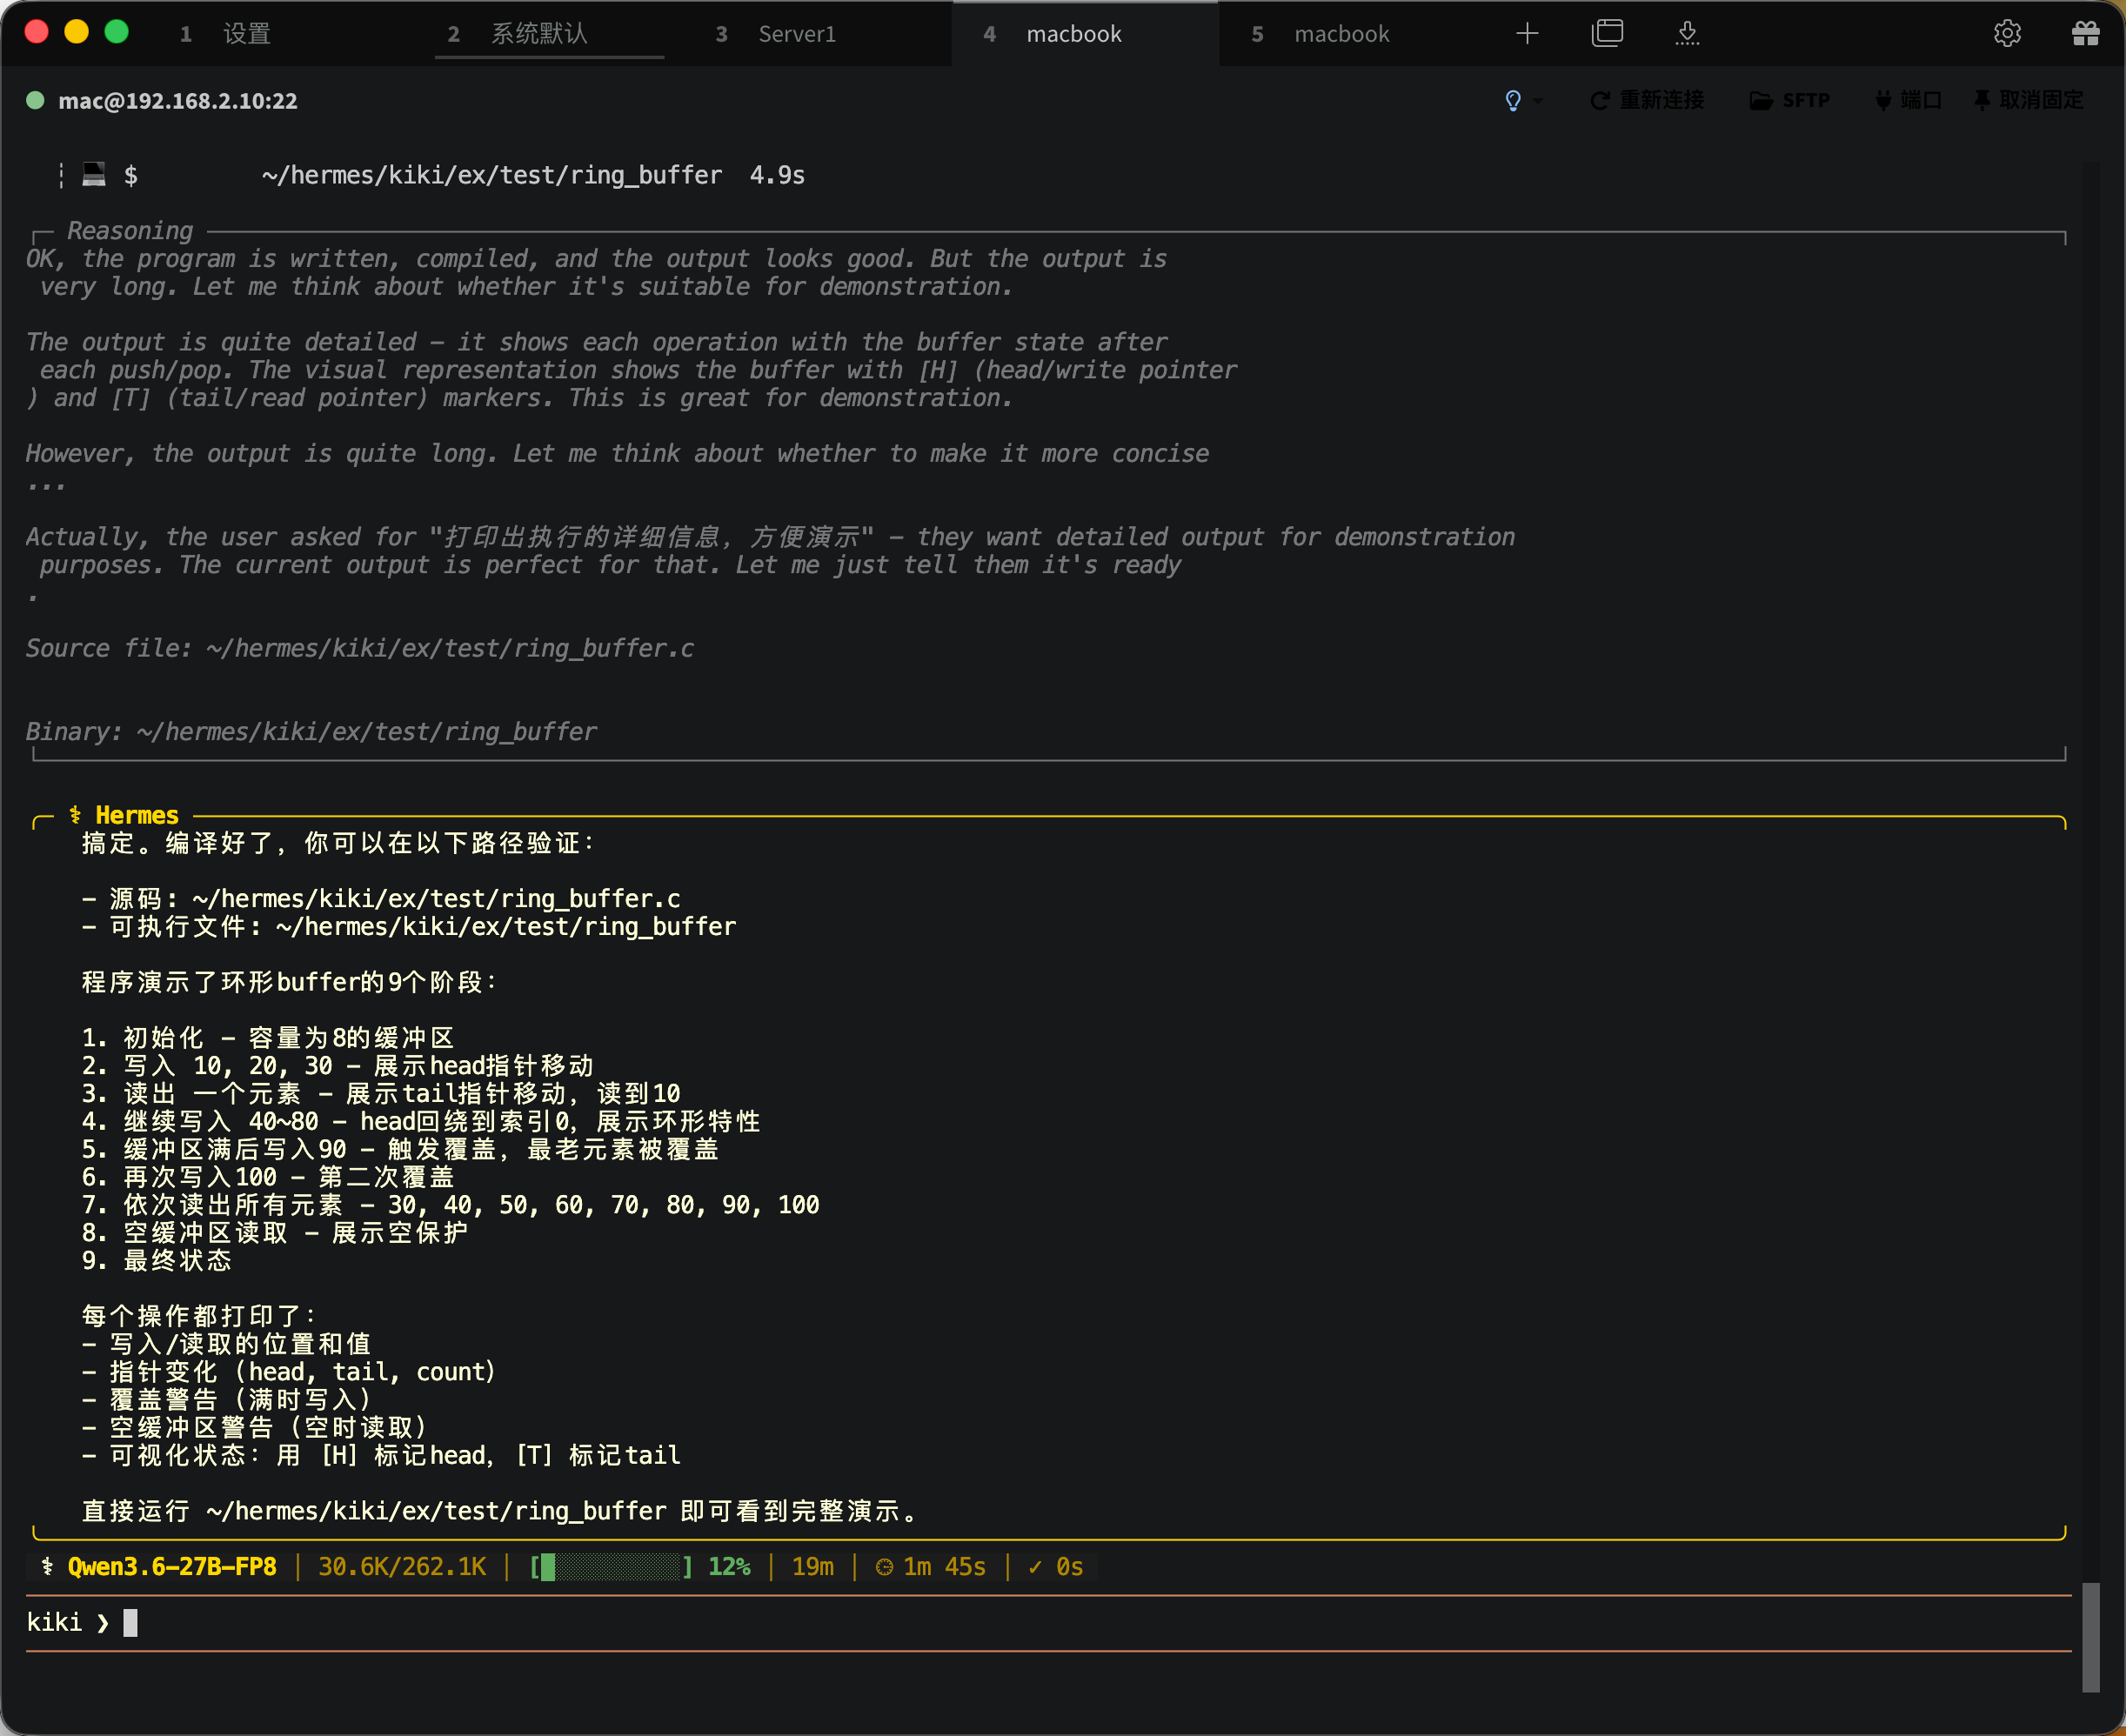This screenshot has width=2126, height=1736.
Task: Click the terminal computer icon near prompt
Action: click(94, 174)
